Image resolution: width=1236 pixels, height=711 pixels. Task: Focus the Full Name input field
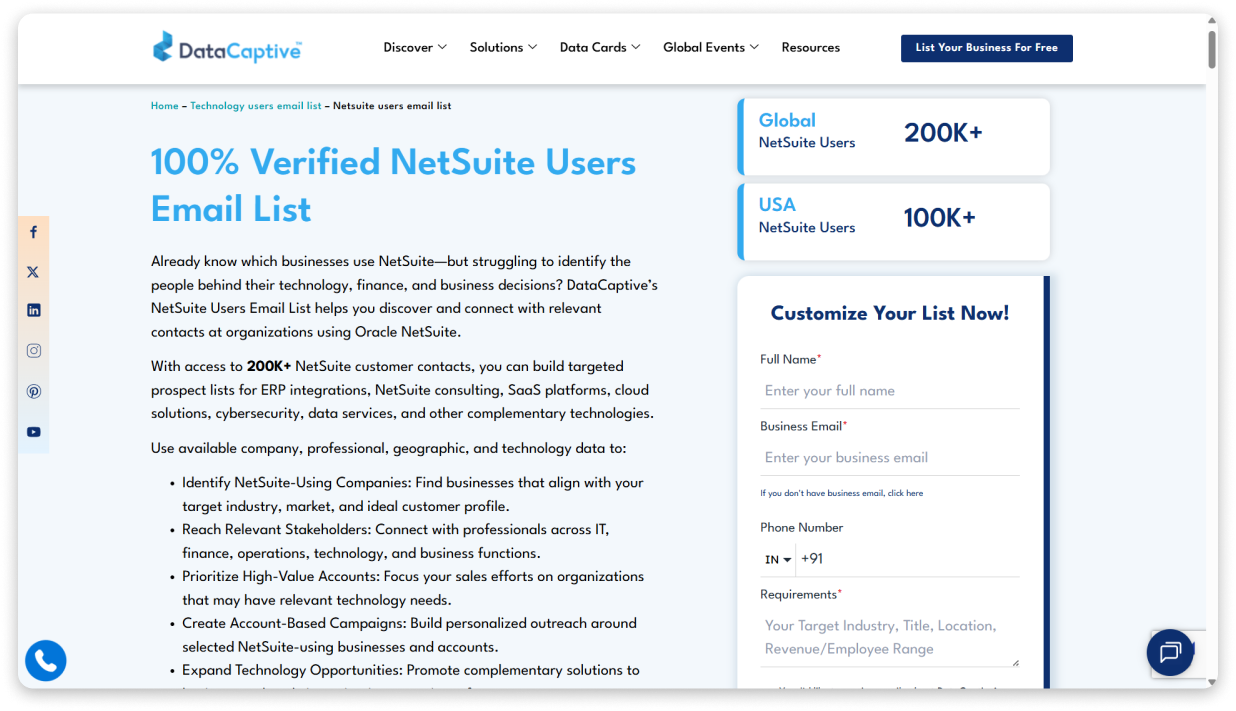pos(890,391)
